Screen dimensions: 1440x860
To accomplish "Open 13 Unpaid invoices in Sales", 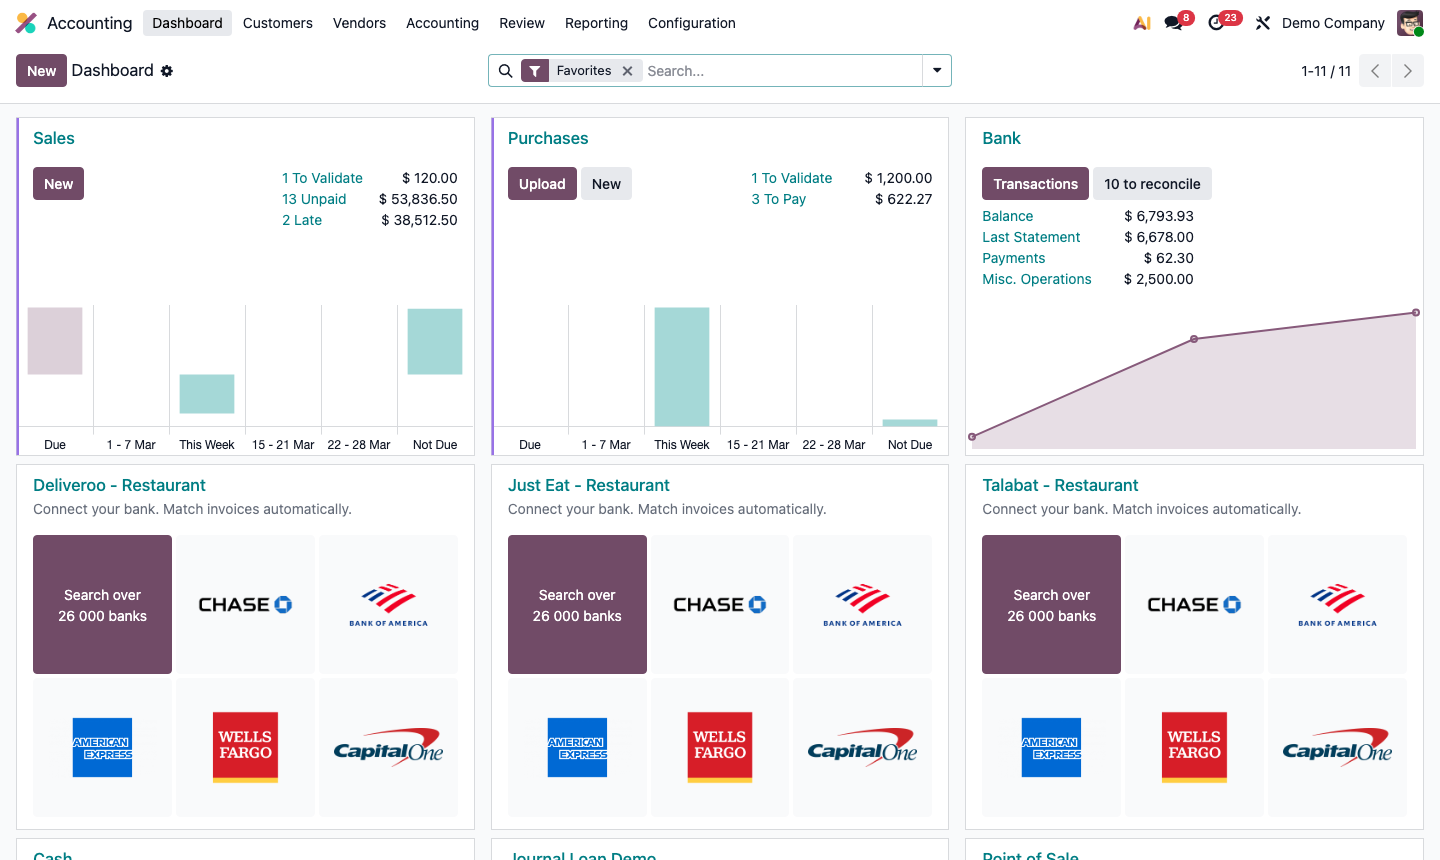I will [314, 199].
